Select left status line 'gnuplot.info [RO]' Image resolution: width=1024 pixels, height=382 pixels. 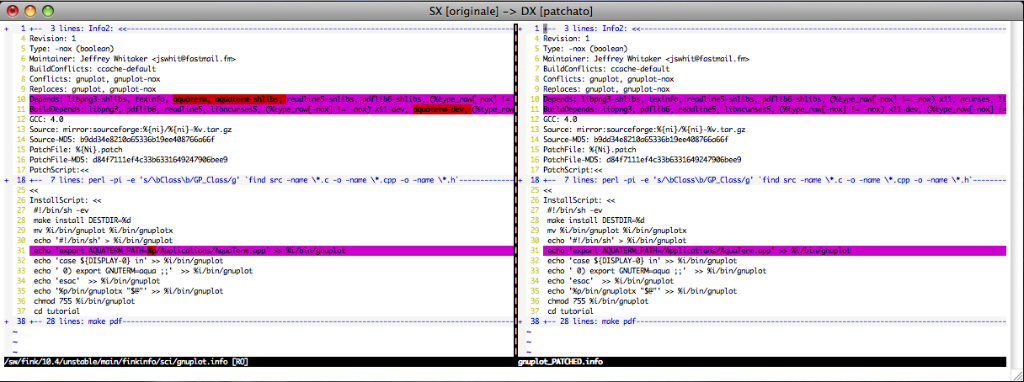[126, 361]
